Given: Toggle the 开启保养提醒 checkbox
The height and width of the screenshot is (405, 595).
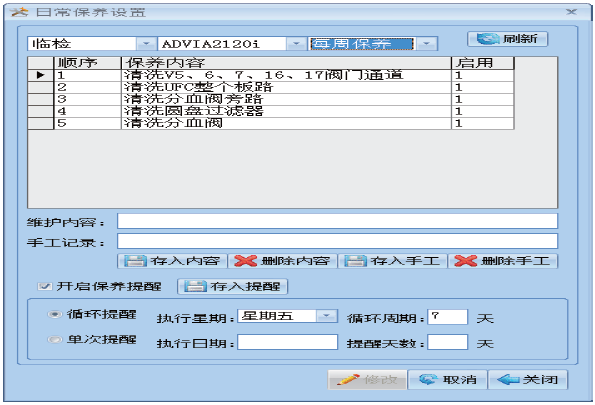Looking at the screenshot, I should [x=45, y=287].
